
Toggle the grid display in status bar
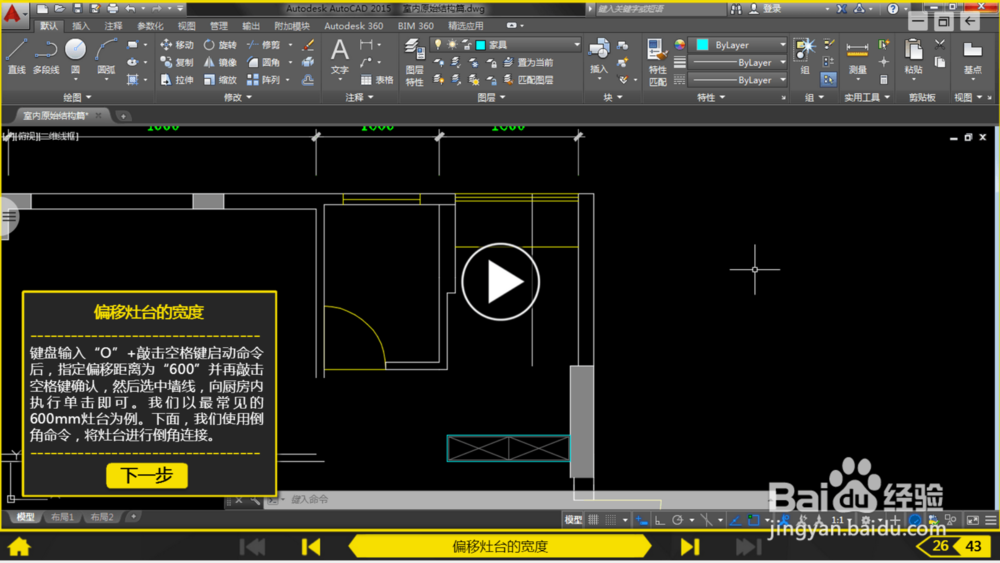point(593,520)
